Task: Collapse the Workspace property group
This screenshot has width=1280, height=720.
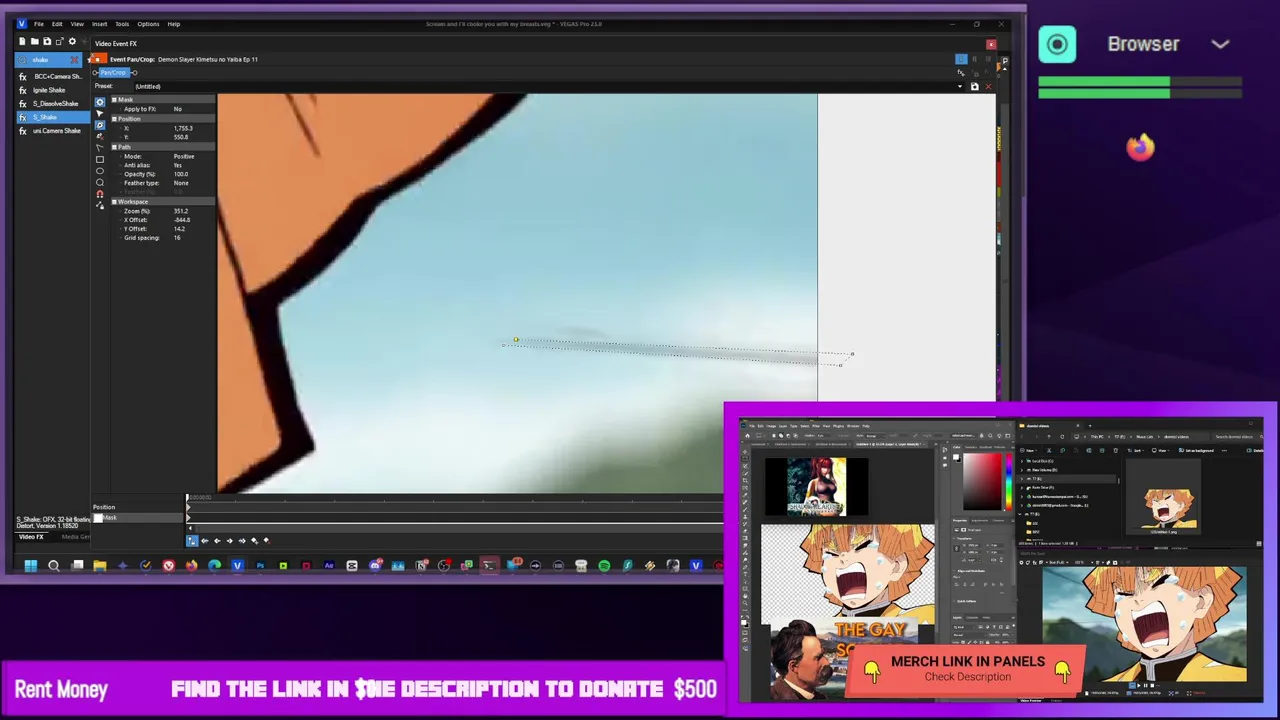Action: 114,202
